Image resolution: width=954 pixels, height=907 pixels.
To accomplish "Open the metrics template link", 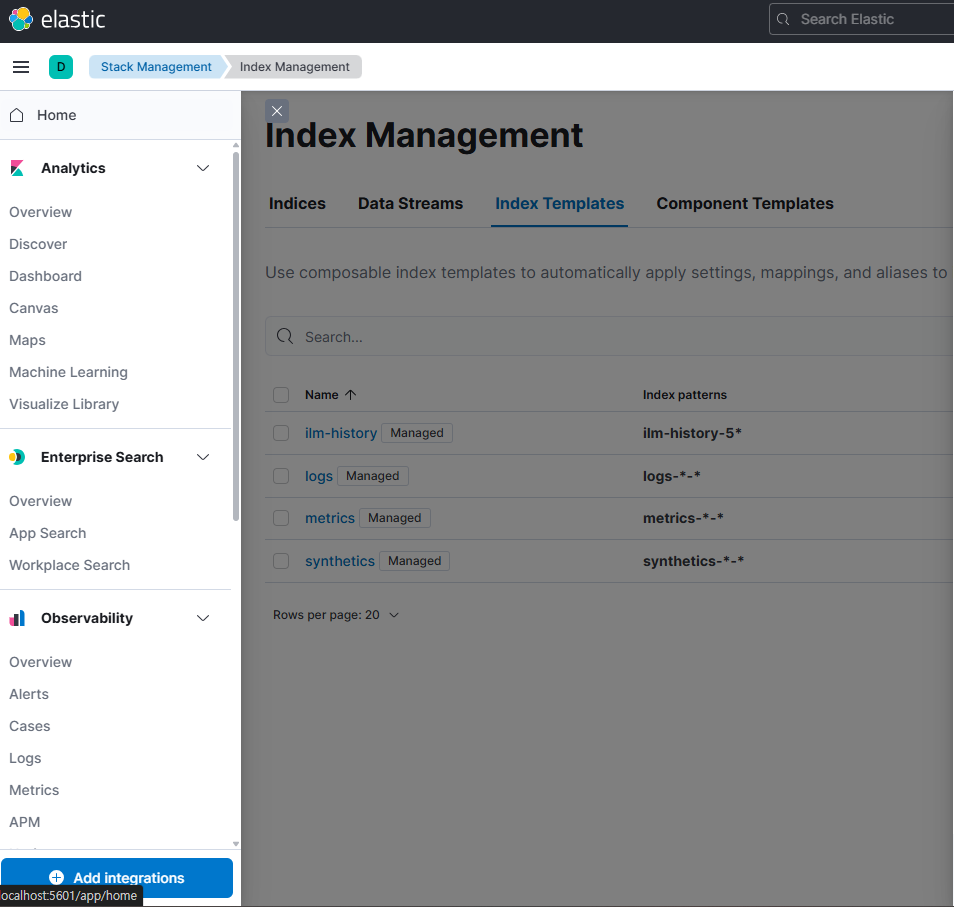I will click(330, 518).
